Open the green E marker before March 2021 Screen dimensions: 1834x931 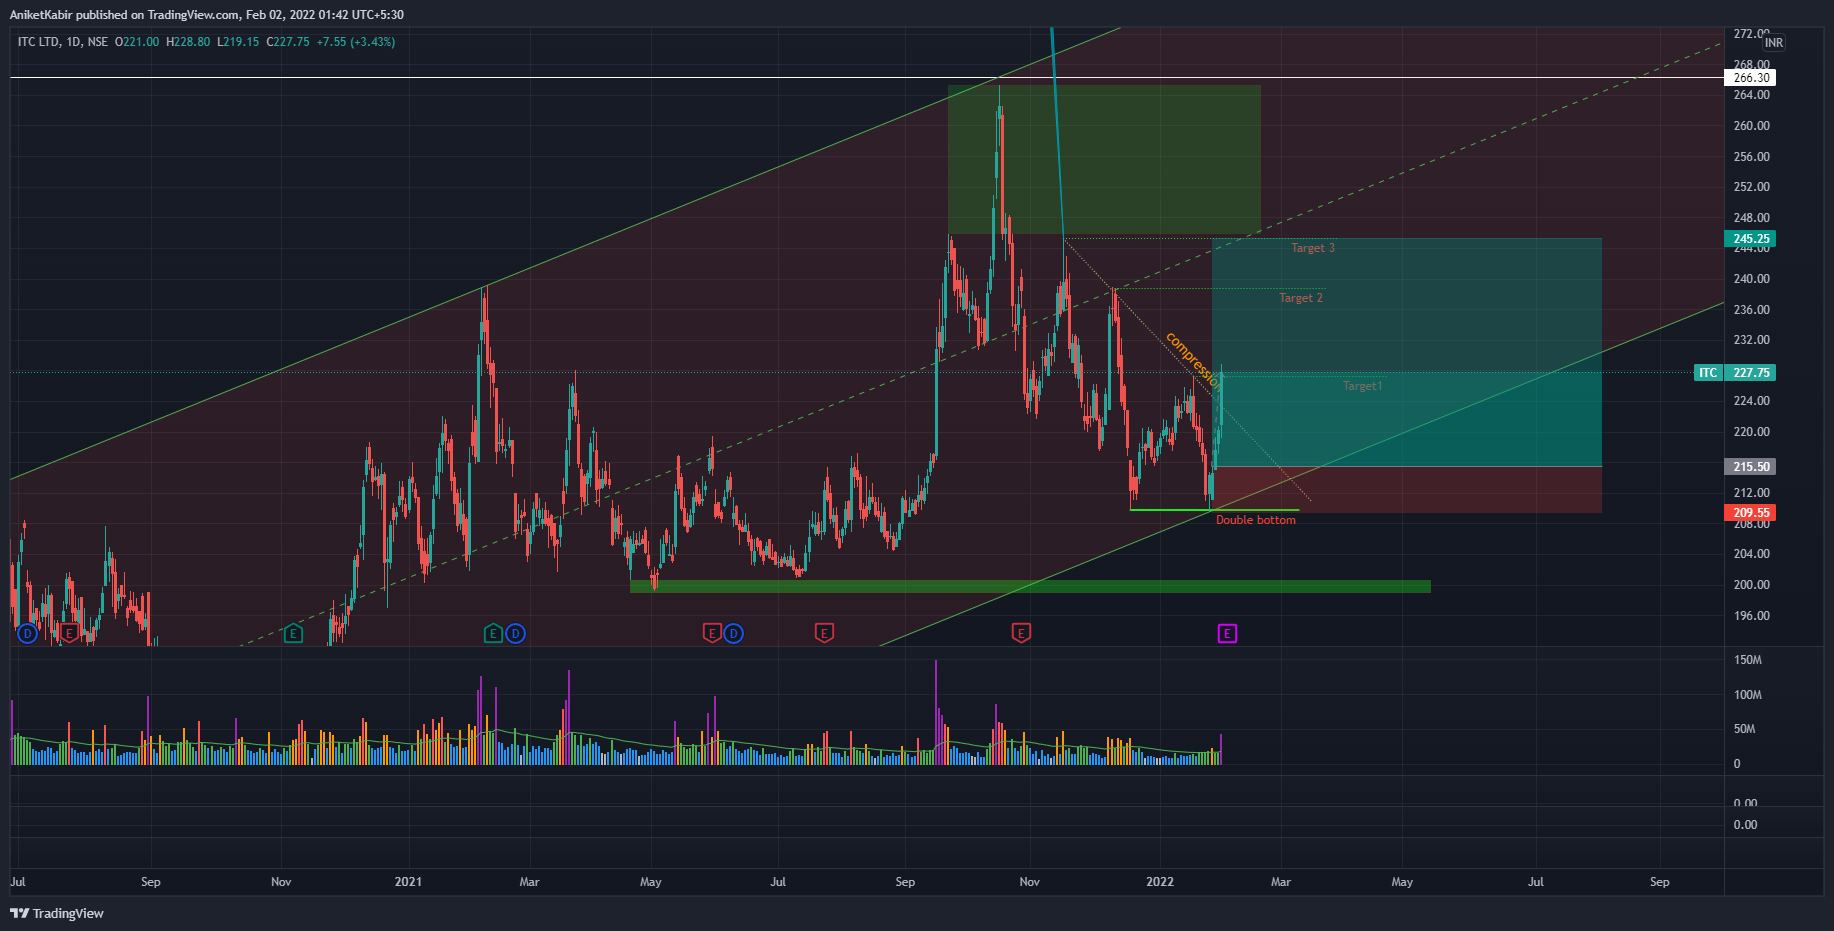(493, 633)
